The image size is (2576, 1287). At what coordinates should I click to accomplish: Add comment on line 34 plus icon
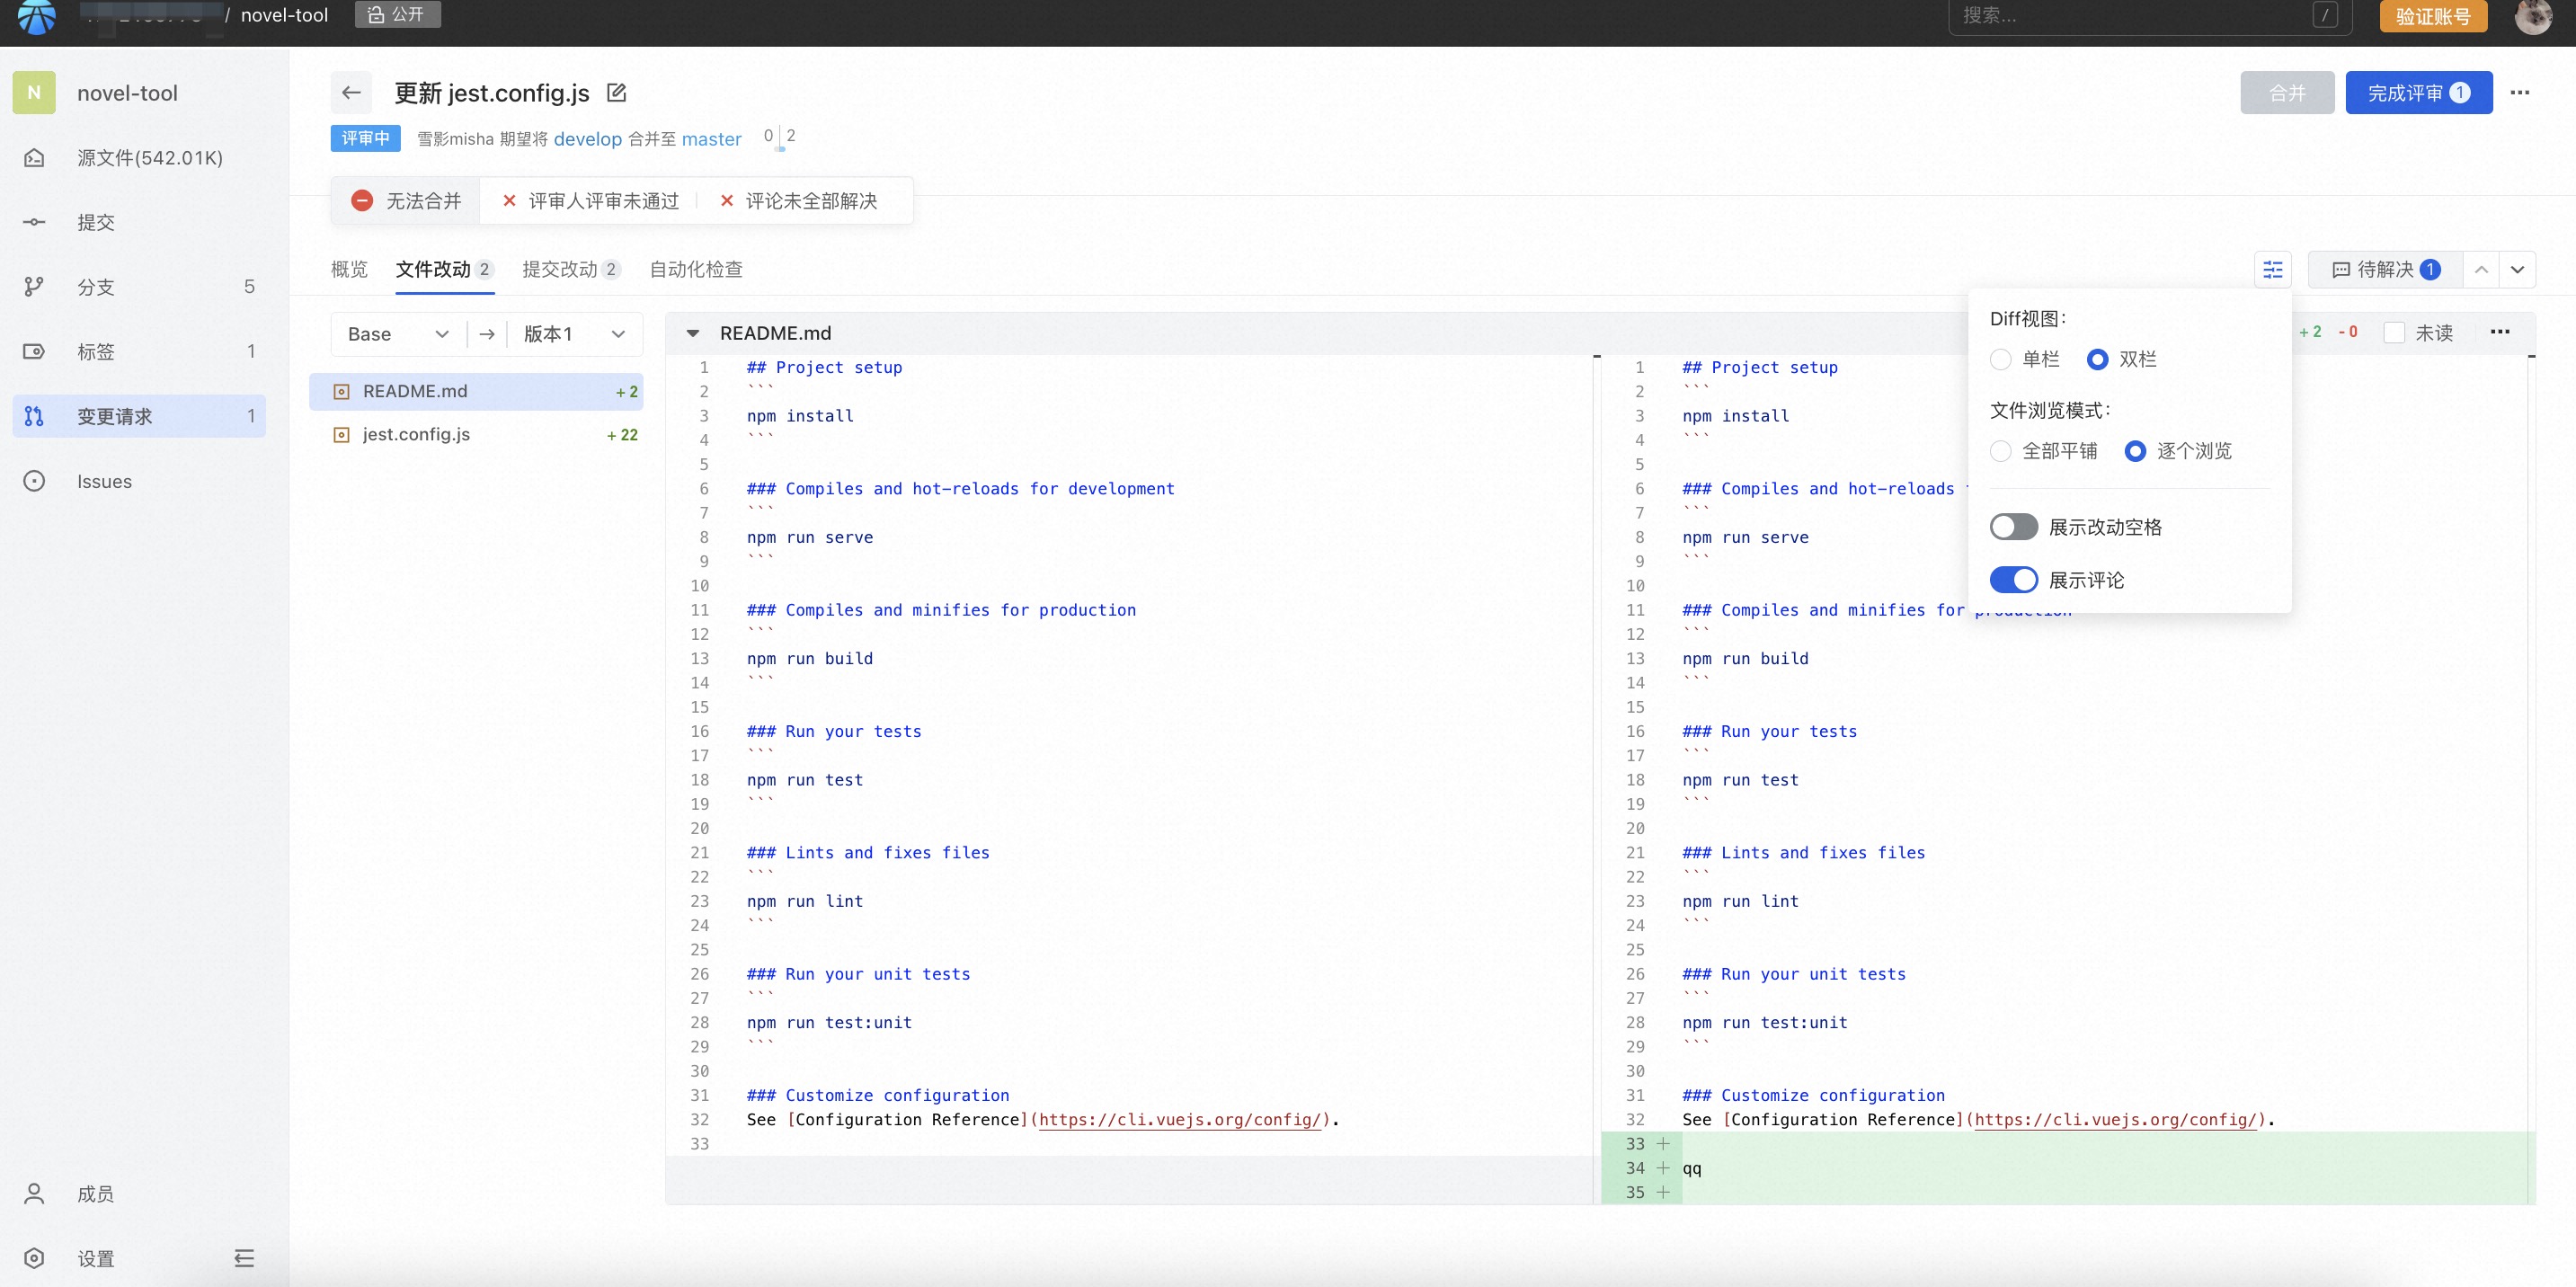coord(1663,1167)
